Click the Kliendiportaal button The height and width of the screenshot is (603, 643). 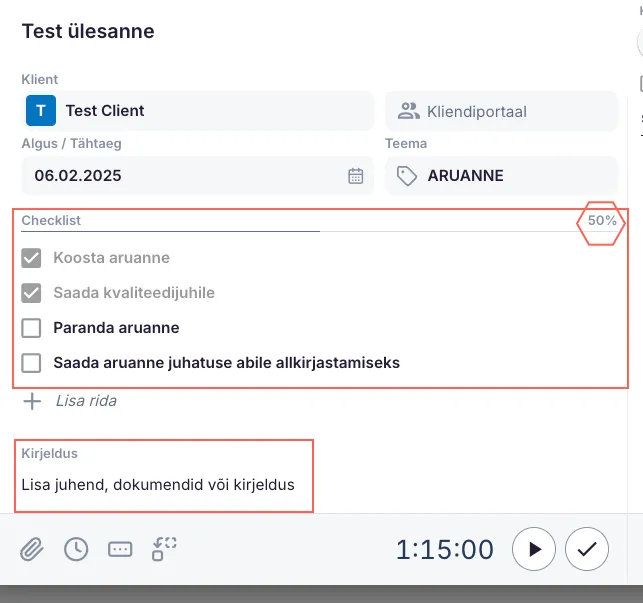tap(500, 111)
